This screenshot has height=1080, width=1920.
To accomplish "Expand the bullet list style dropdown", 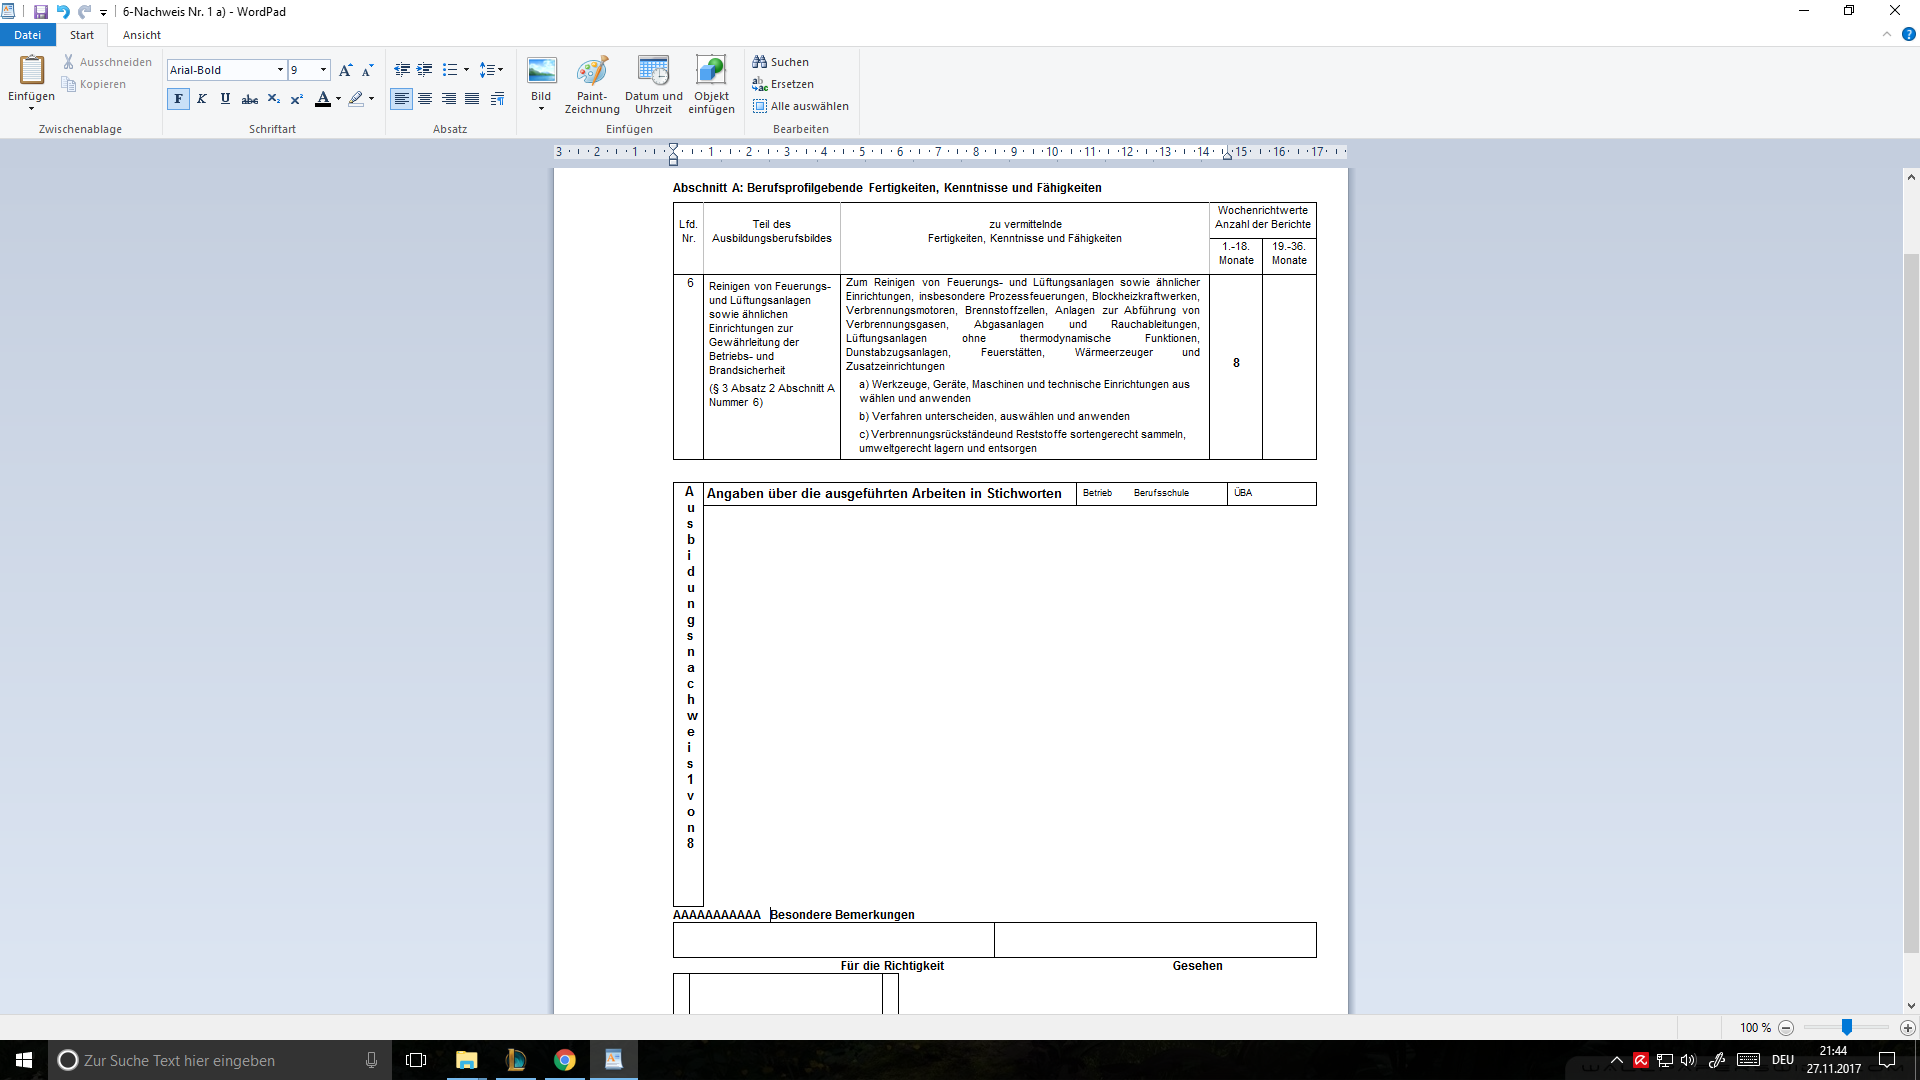I will click(466, 70).
